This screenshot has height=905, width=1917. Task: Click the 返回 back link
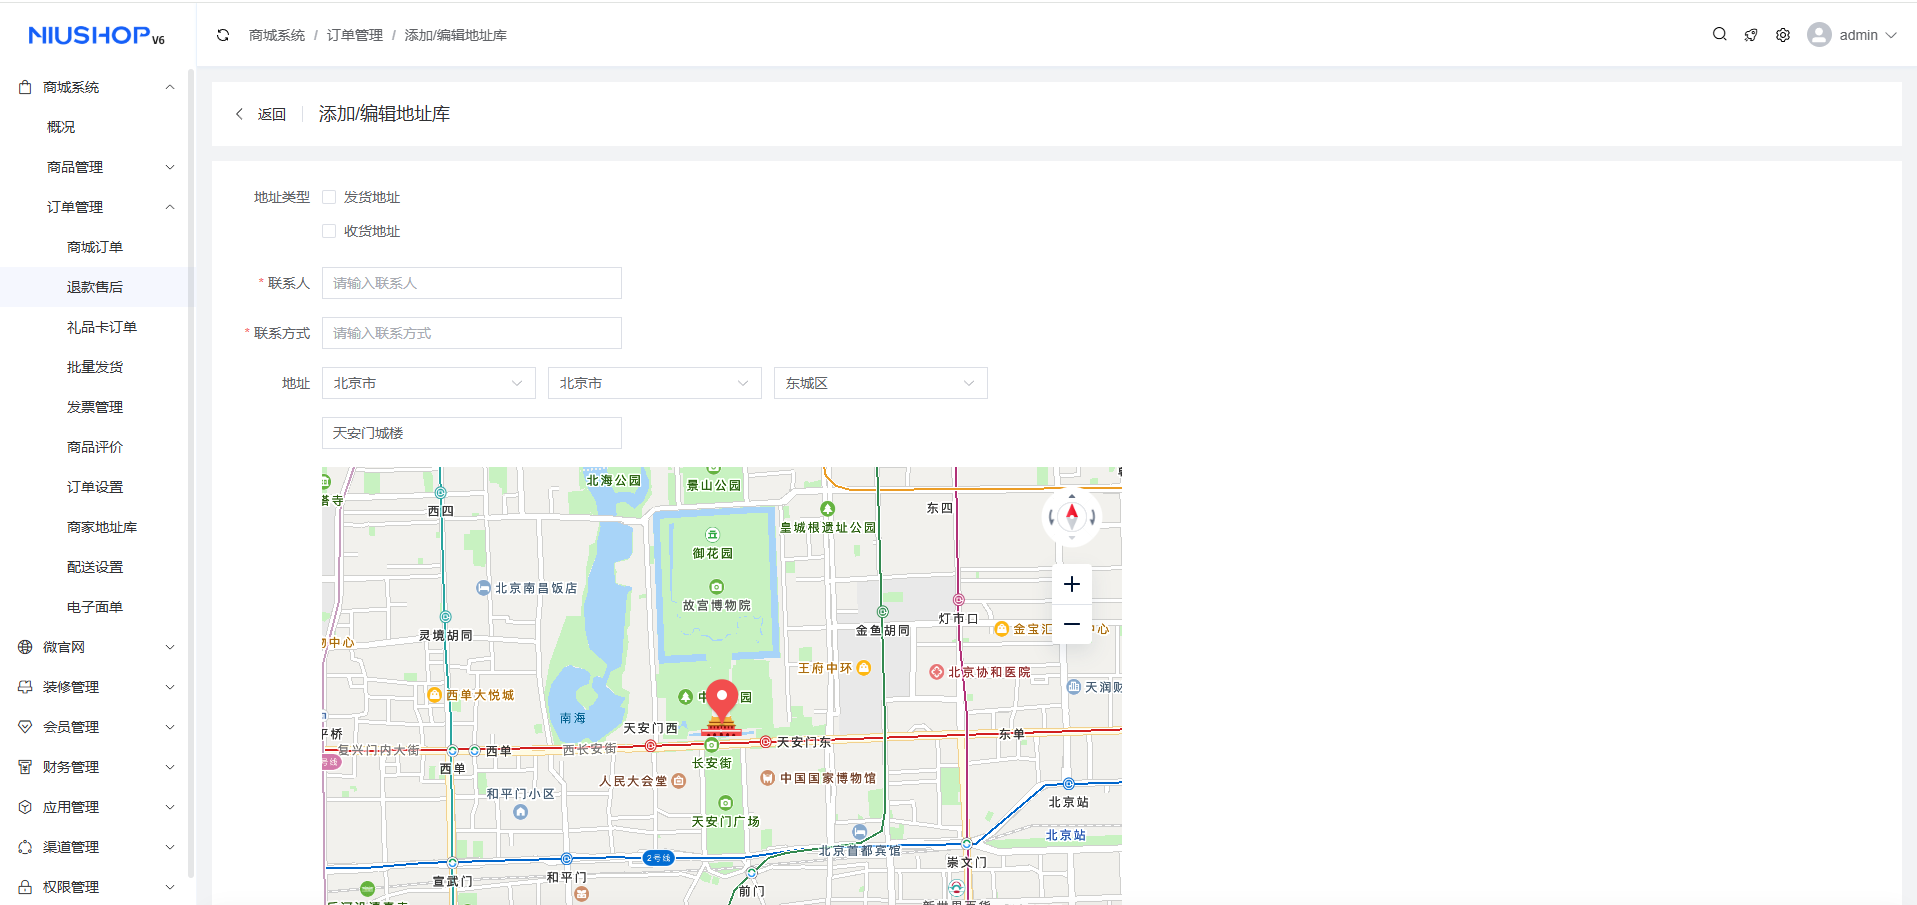[261, 114]
